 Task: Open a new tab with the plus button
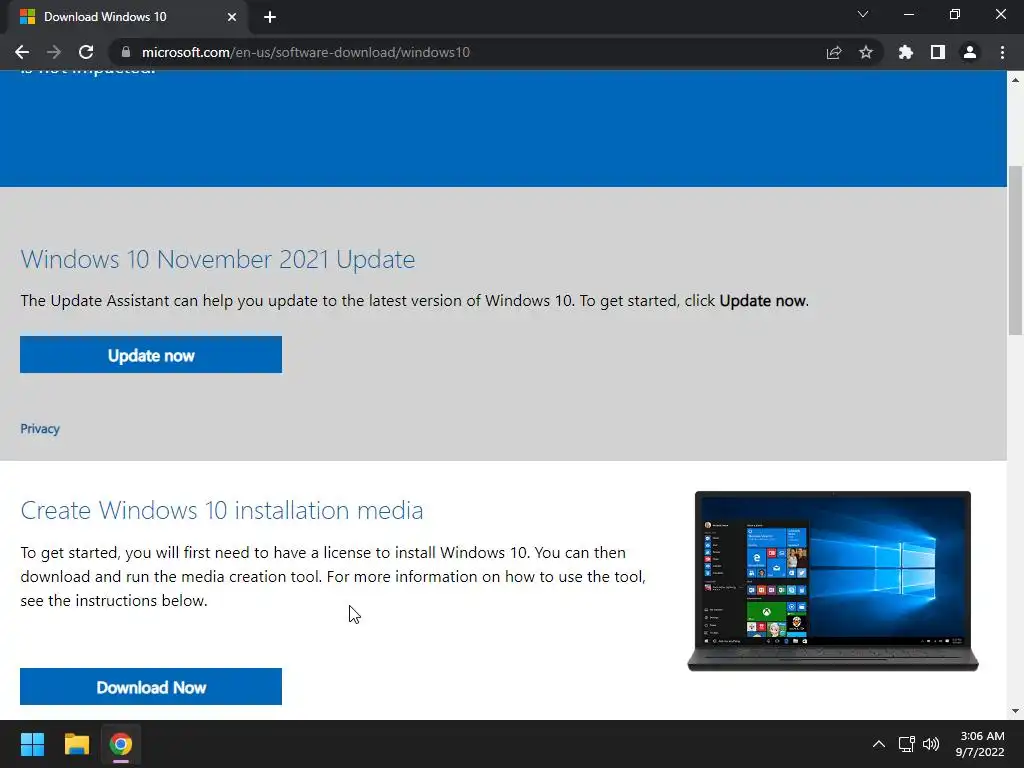coord(270,17)
